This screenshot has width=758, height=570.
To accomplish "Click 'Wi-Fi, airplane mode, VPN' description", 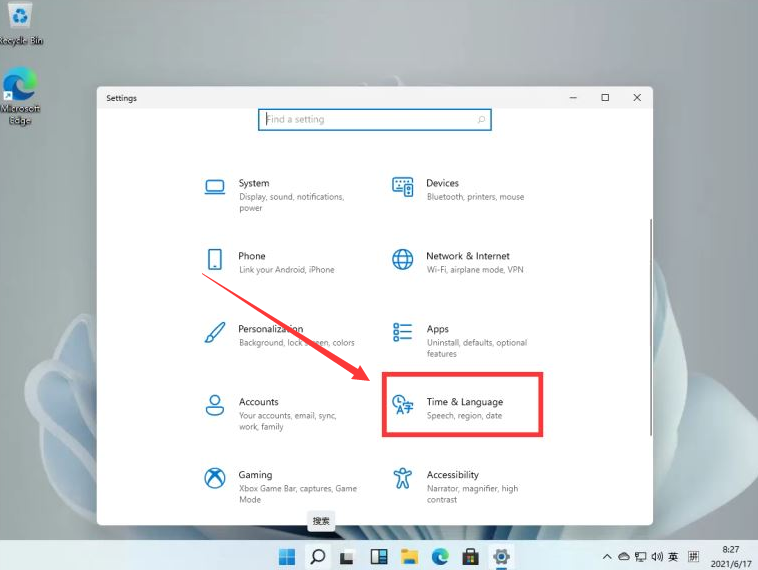I will point(475,270).
